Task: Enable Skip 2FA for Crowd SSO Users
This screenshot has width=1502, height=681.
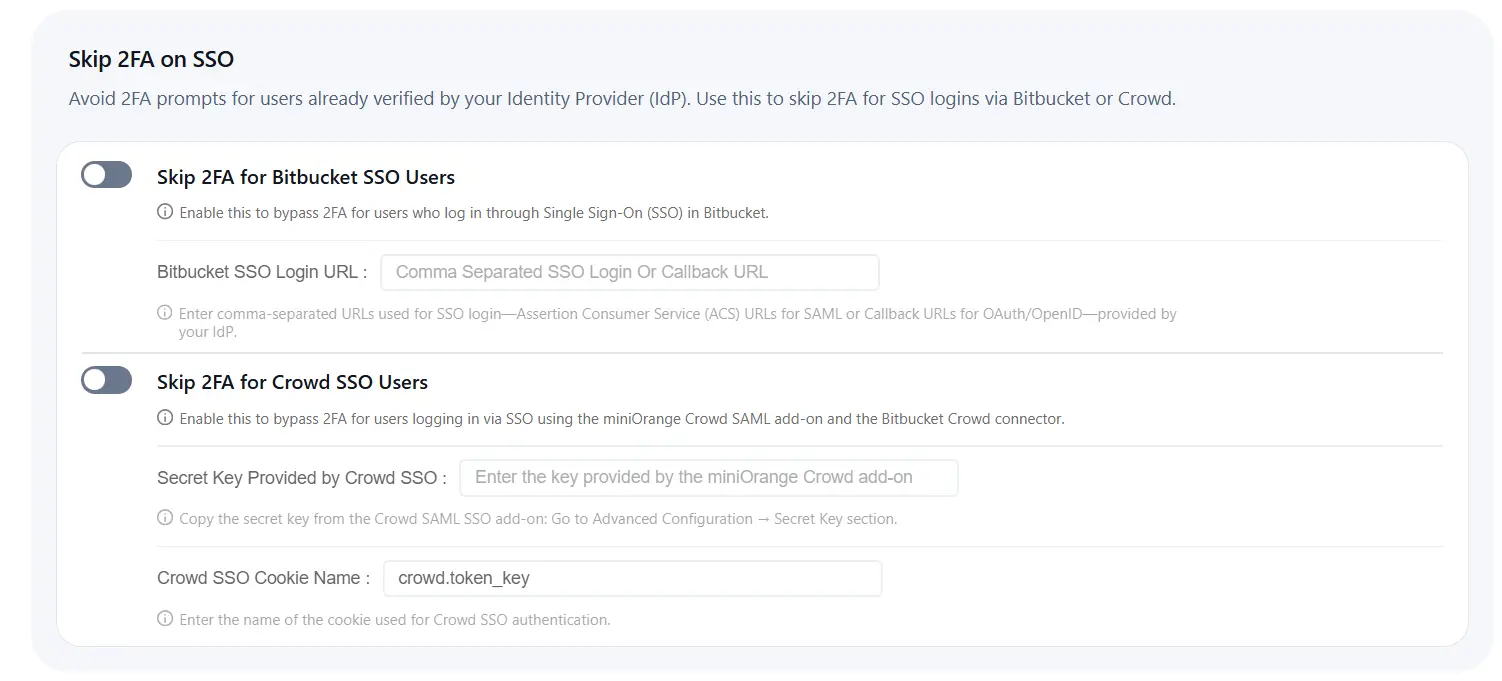Action: [x=106, y=380]
